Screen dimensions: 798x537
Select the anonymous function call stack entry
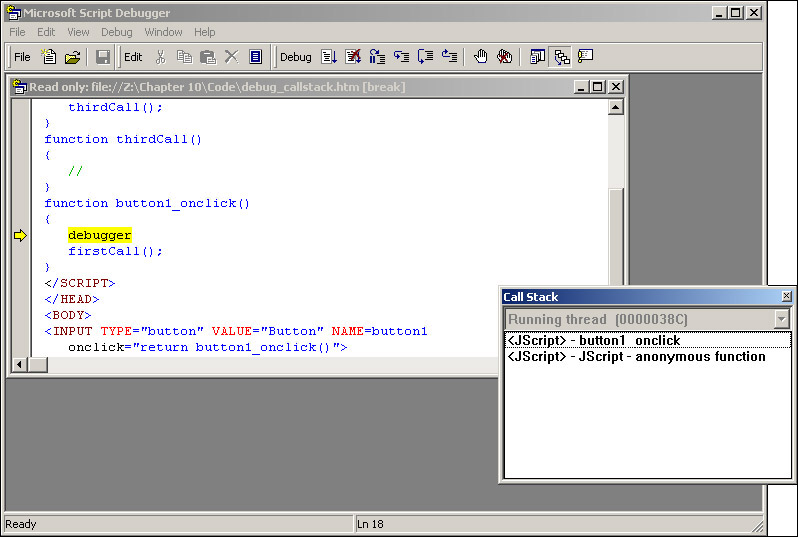[x=636, y=357]
